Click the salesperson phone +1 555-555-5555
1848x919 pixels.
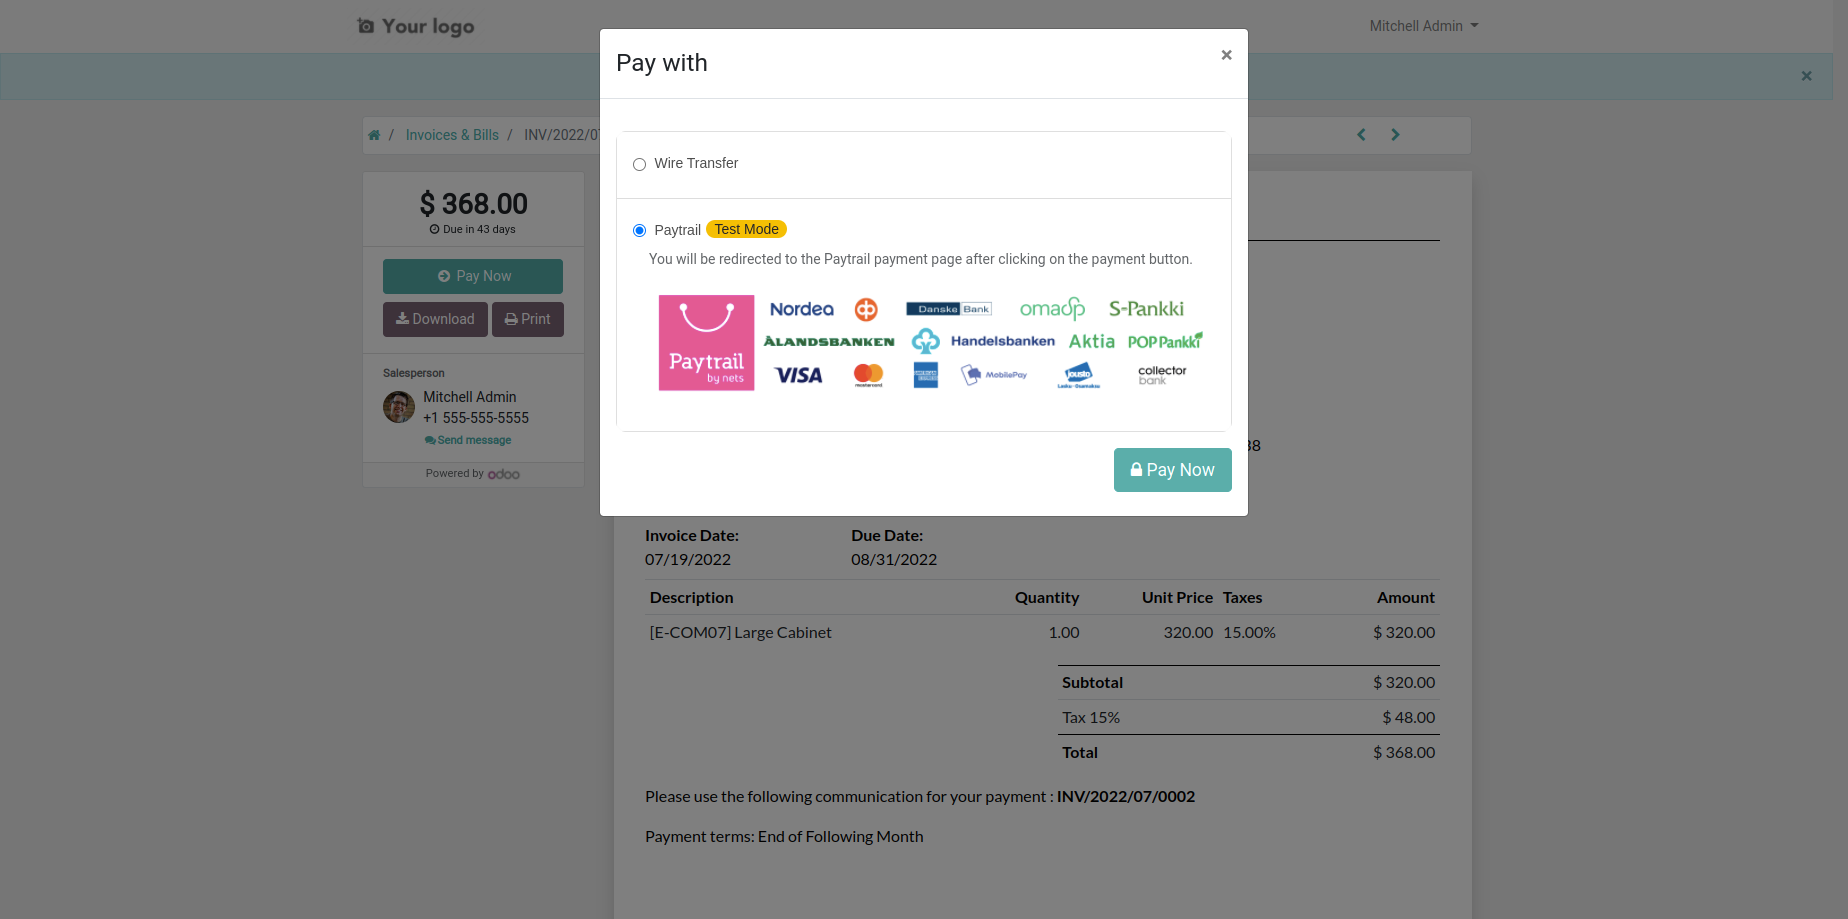[x=476, y=418]
